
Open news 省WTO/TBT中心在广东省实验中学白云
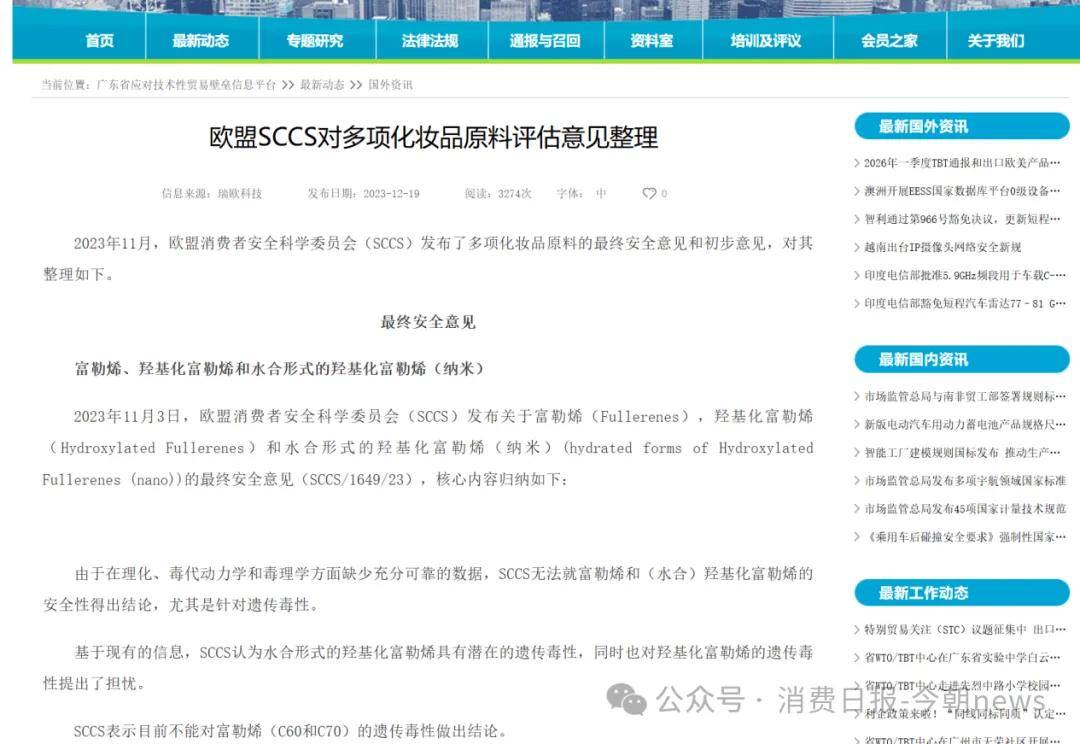(962, 658)
